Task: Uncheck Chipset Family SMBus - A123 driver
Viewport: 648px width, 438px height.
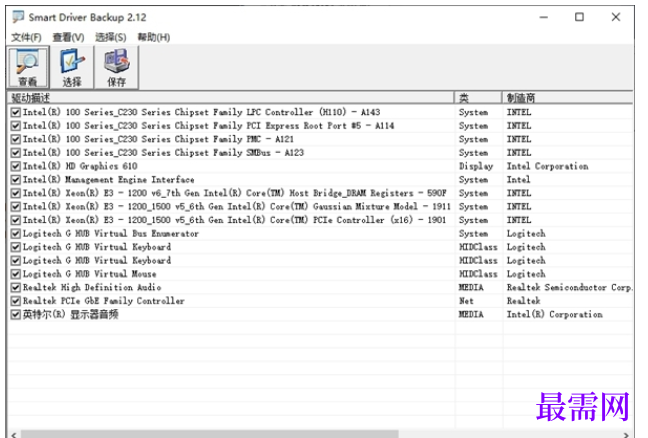Action: pos(16,153)
